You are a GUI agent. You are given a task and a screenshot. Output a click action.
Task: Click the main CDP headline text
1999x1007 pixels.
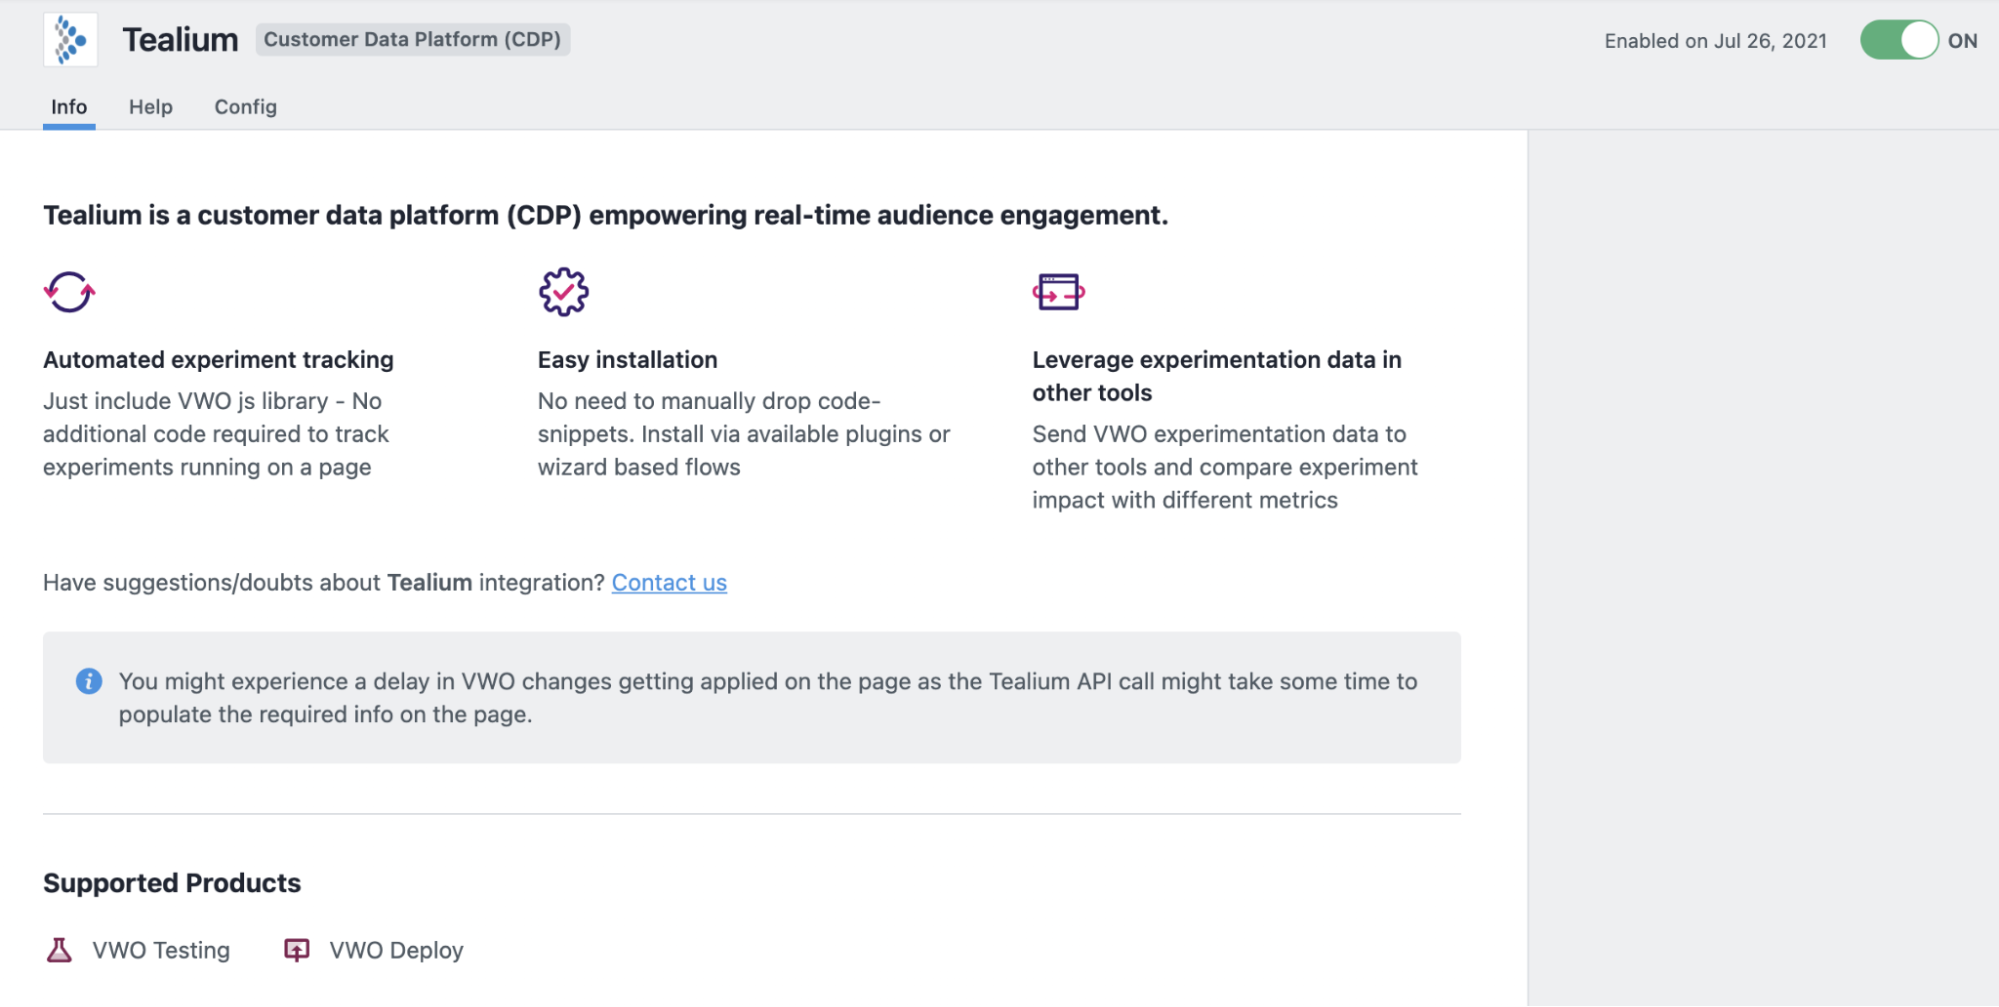click(606, 215)
